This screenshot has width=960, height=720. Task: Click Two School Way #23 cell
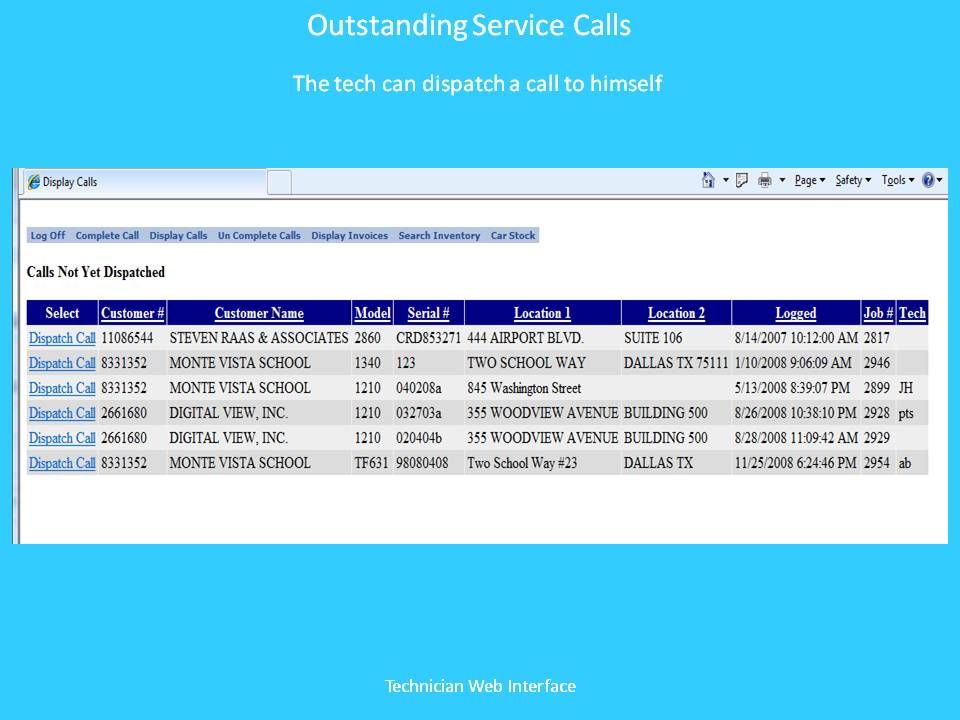[522, 463]
